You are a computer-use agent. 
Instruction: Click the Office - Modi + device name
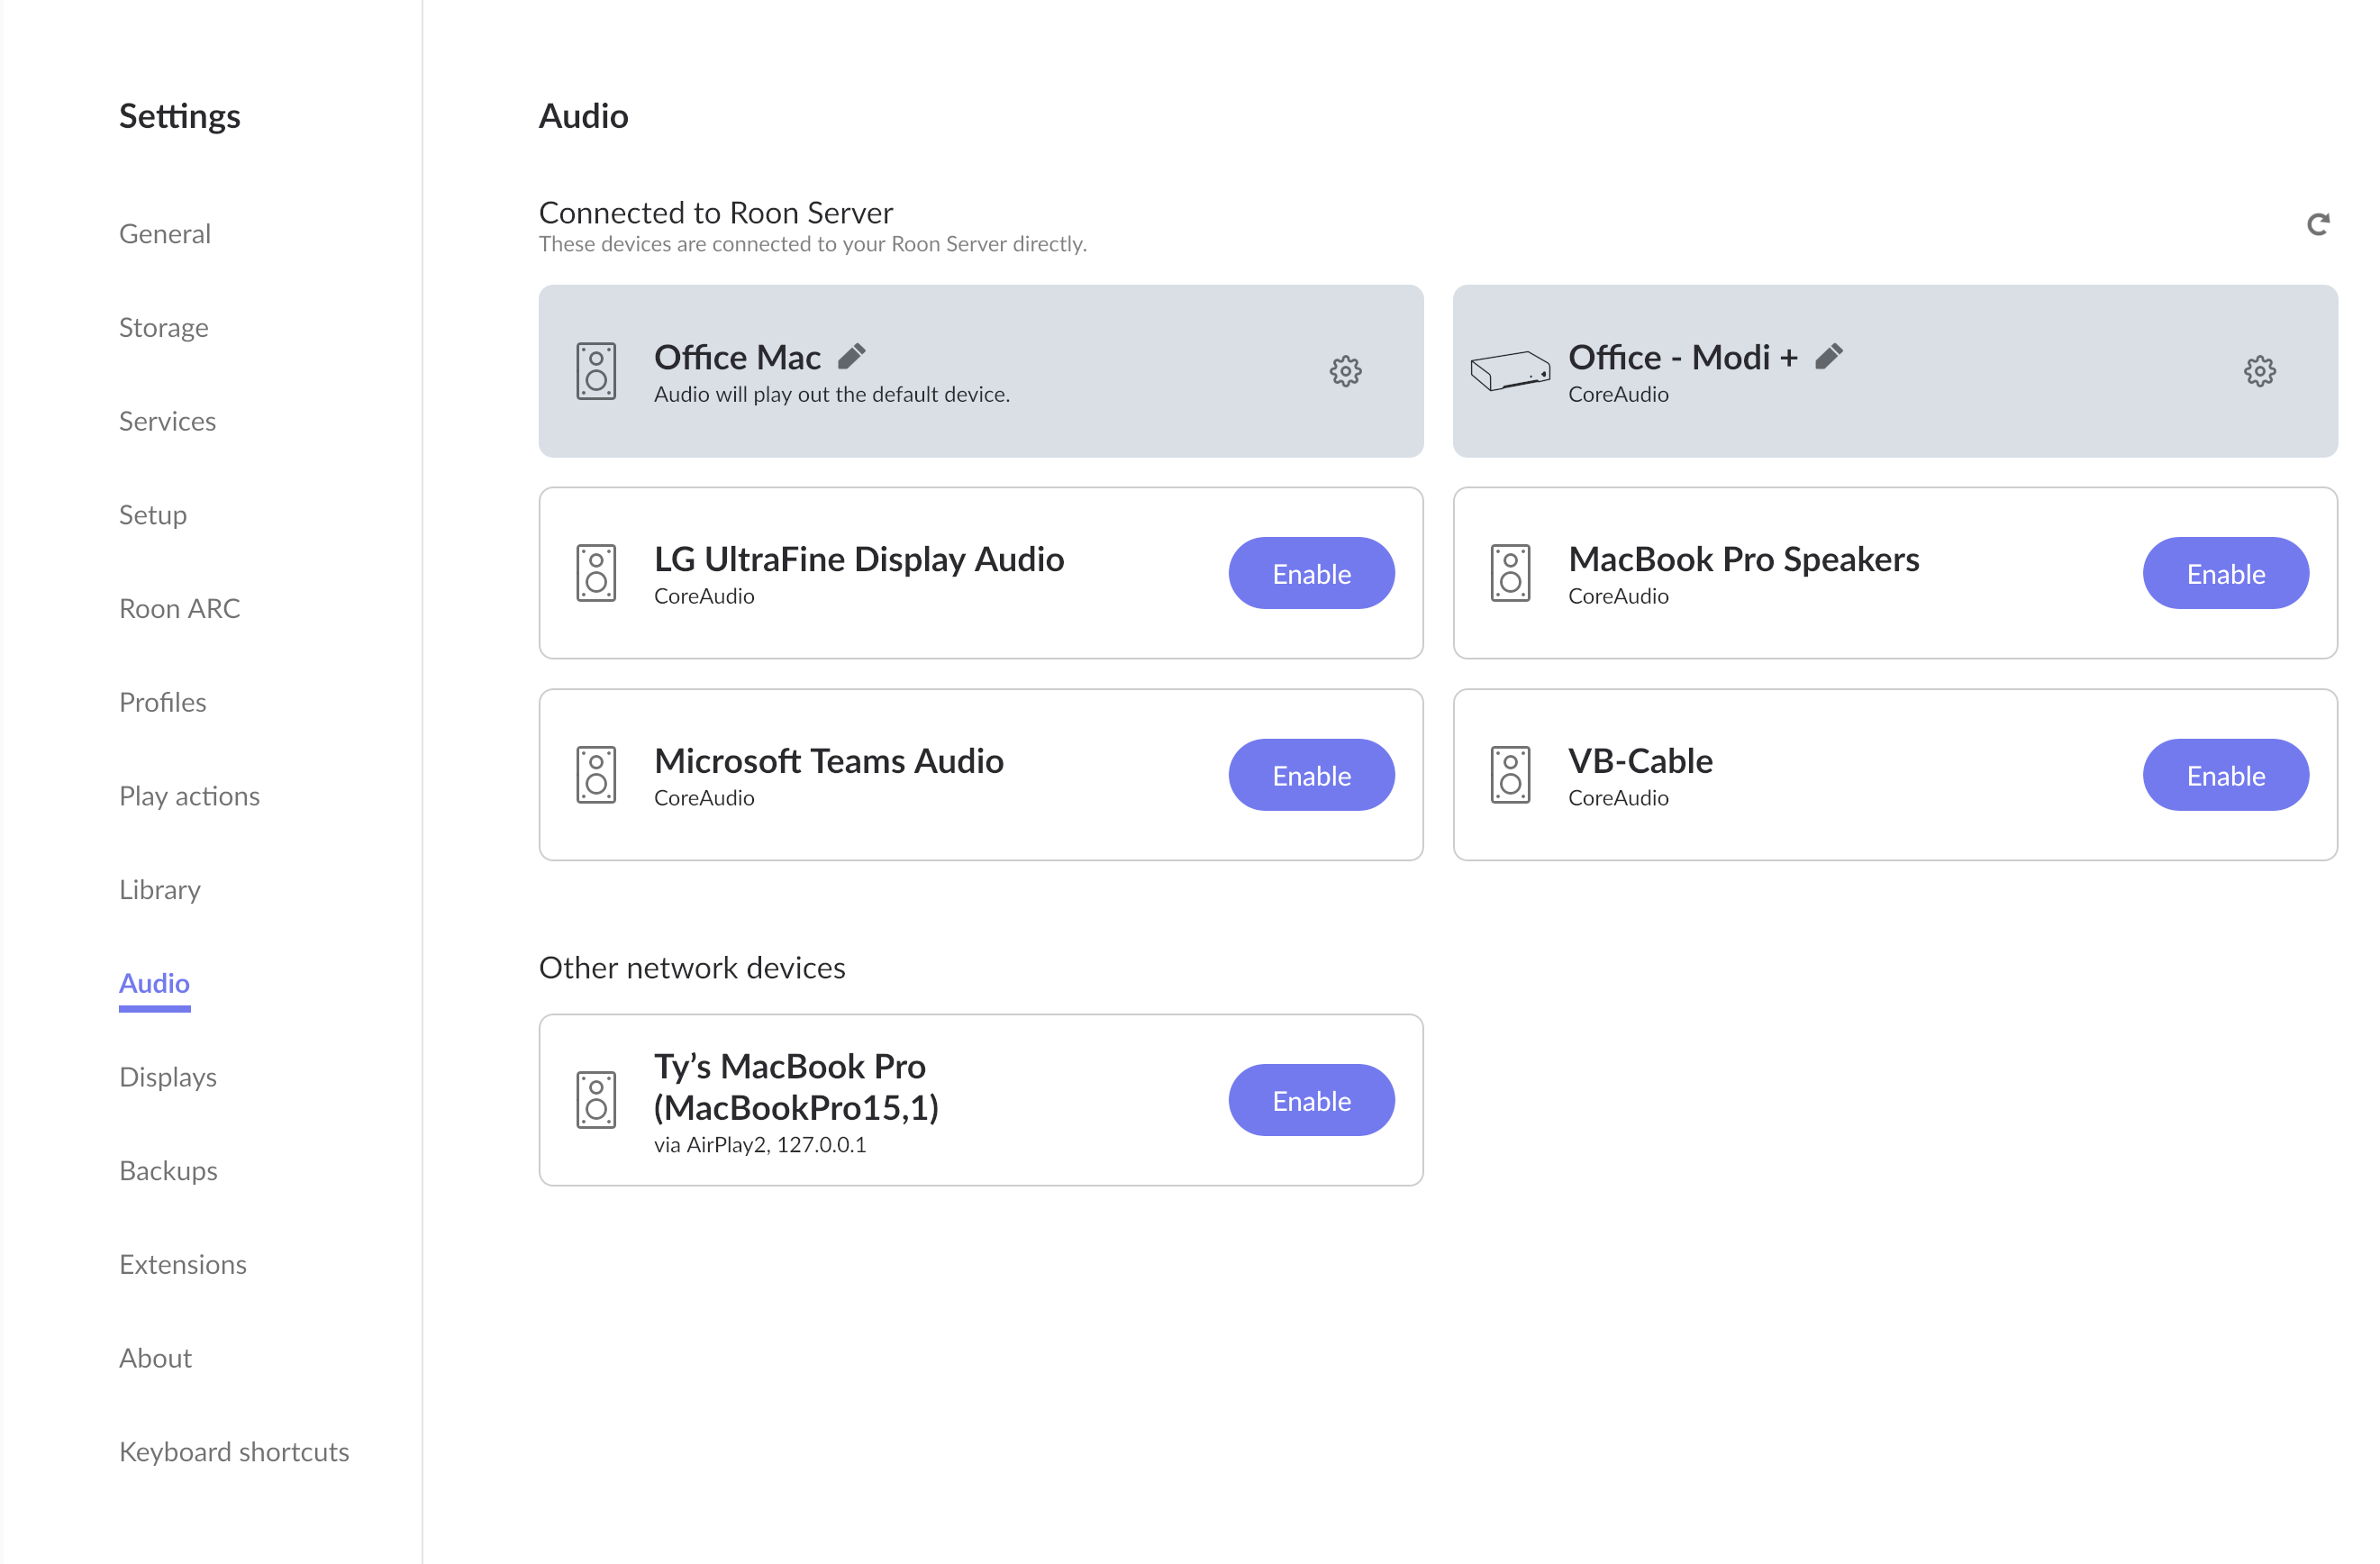(x=1683, y=357)
